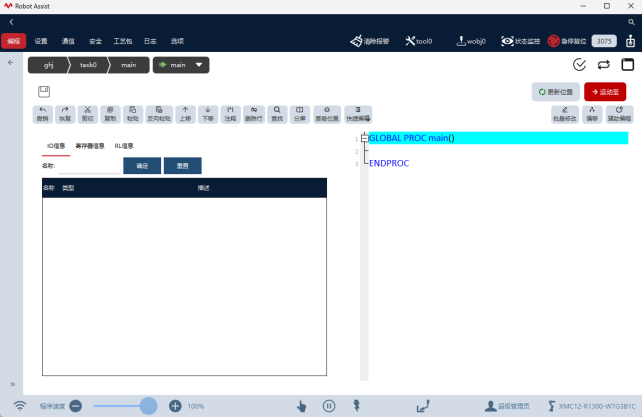
Task: Click the program speed slider handle
Action: (148, 406)
